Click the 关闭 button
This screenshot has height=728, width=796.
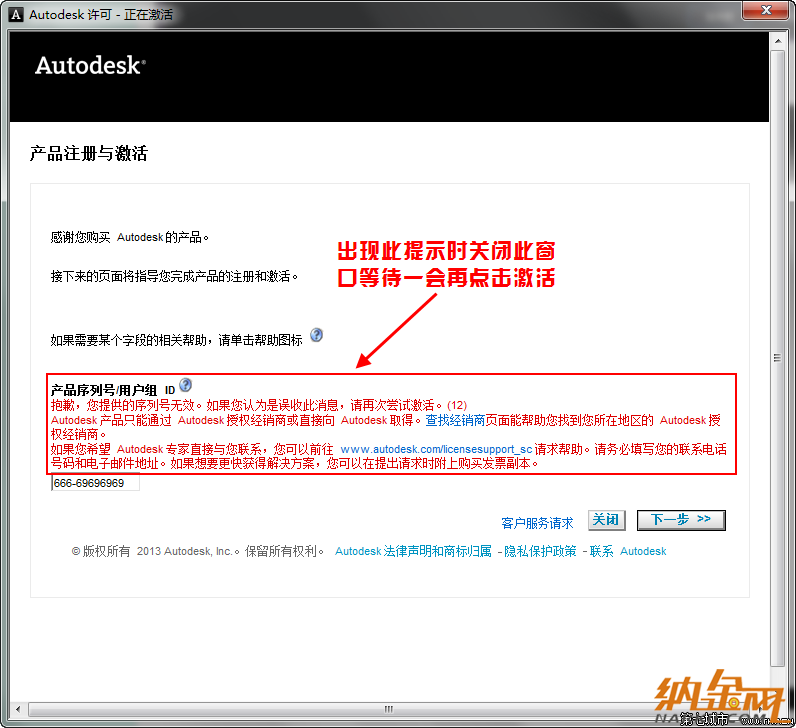[x=606, y=520]
